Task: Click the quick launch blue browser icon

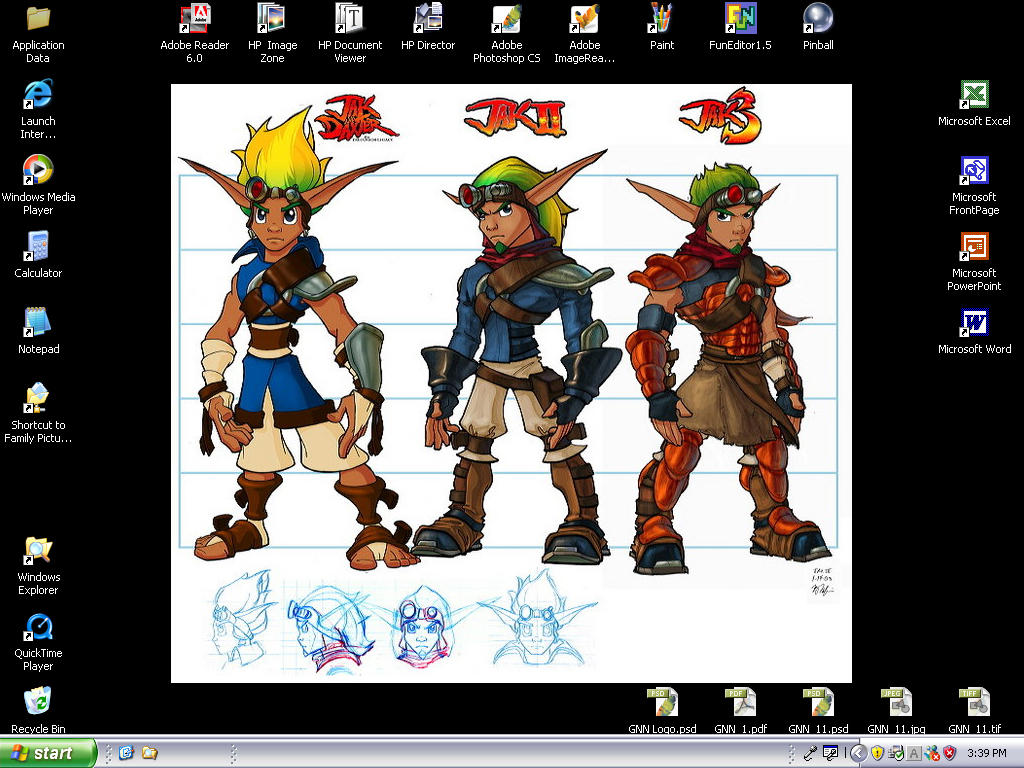Action: click(126, 753)
